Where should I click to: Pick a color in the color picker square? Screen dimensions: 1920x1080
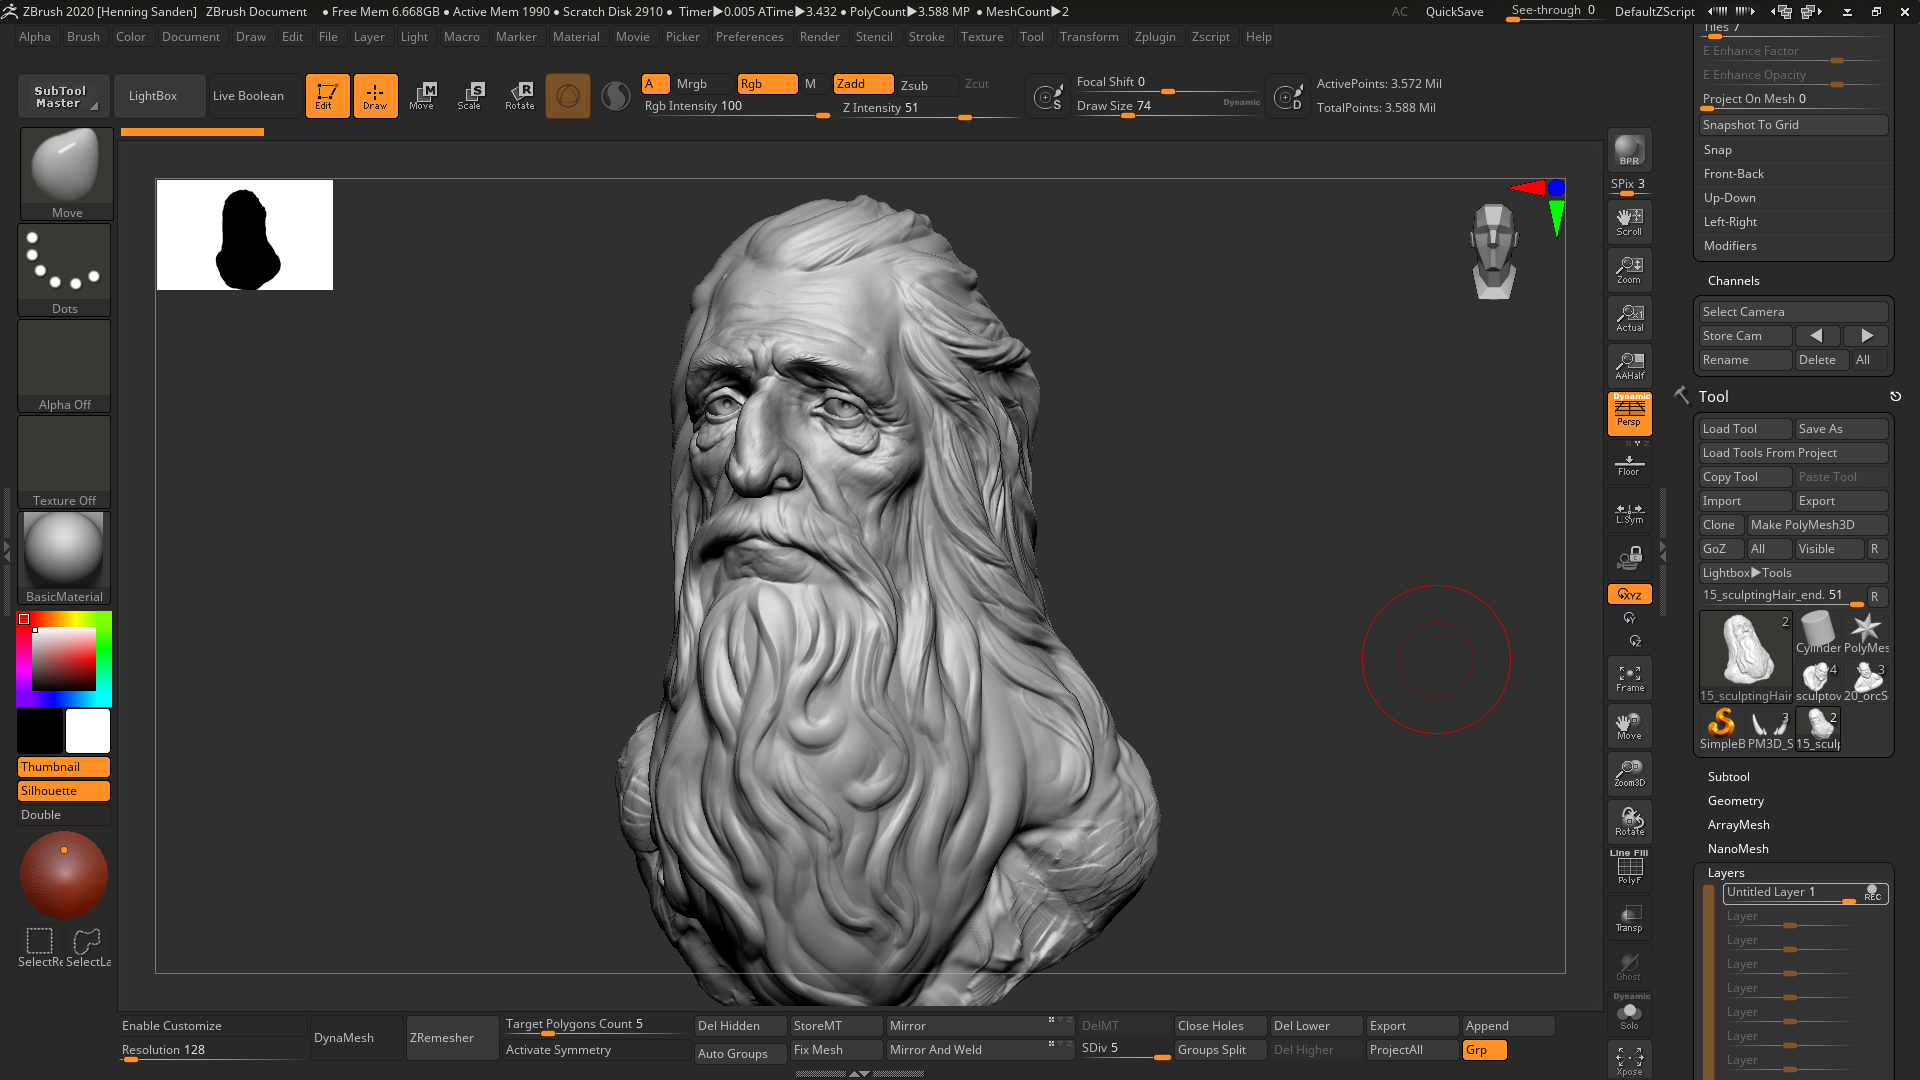tap(64, 659)
